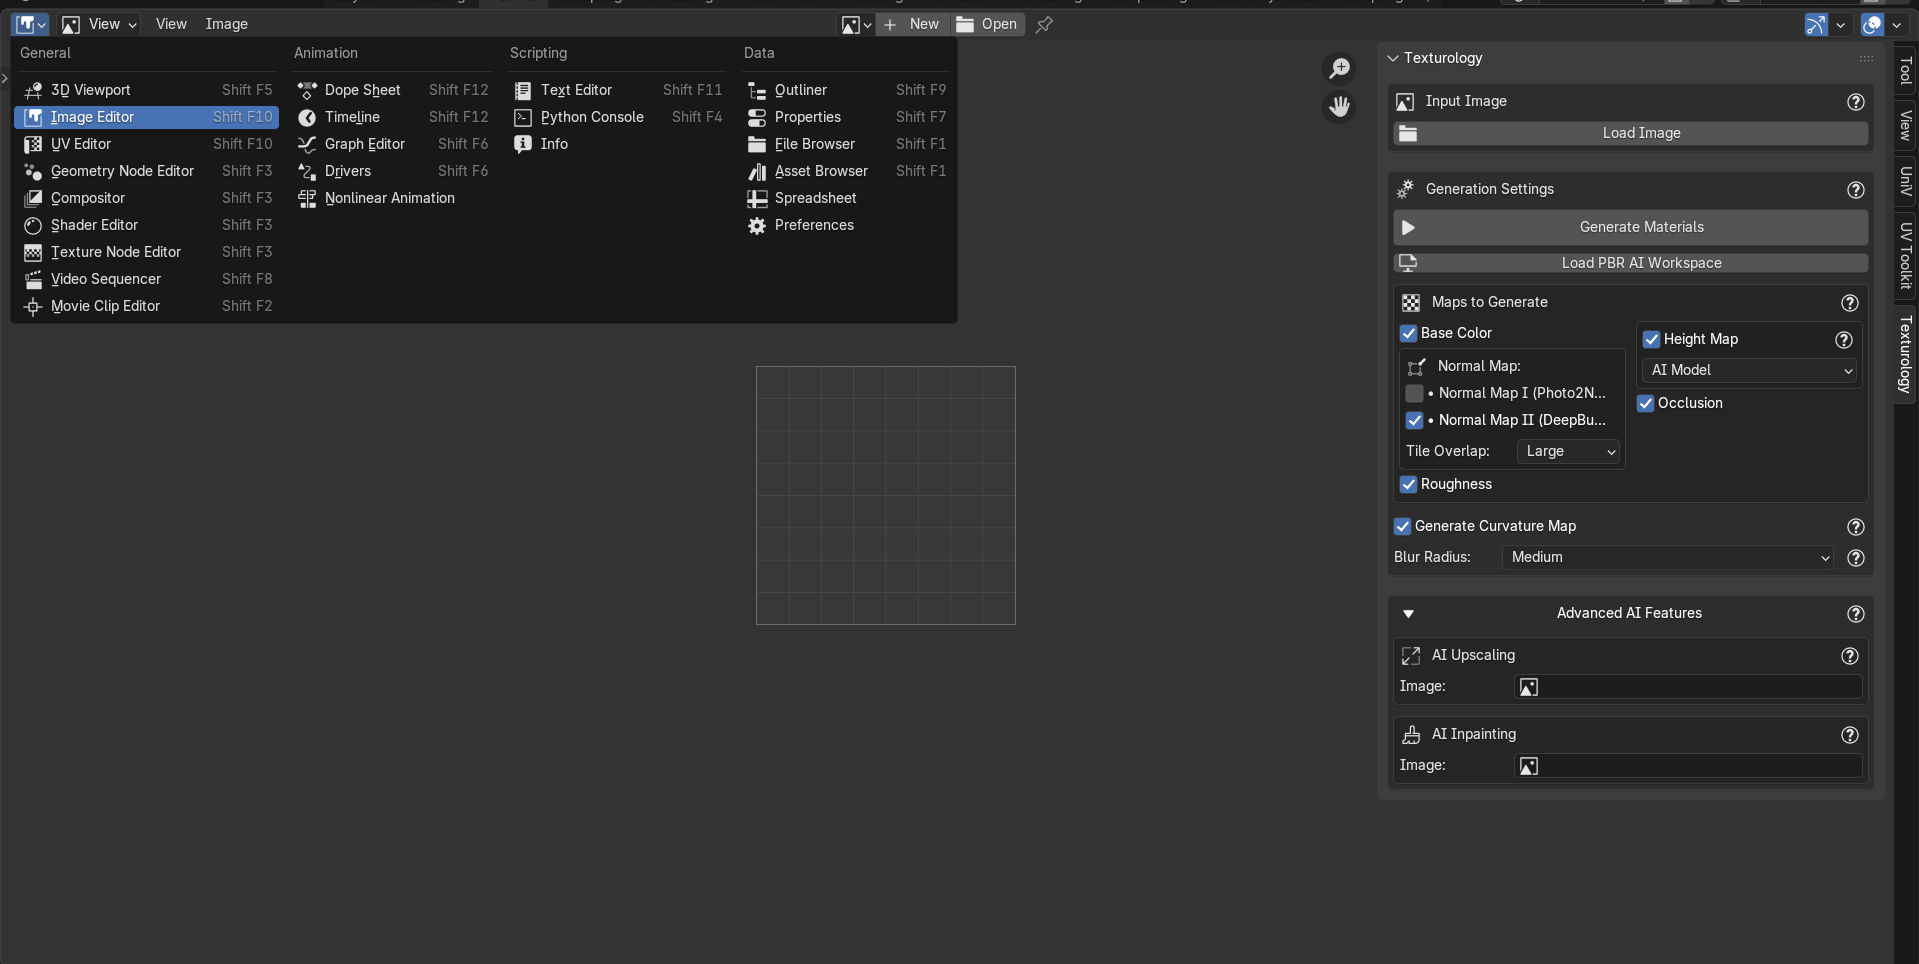The height and width of the screenshot is (964, 1919).
Task: Click the Generate Curvature Map help icon
Action: (x=1856, y=527)
